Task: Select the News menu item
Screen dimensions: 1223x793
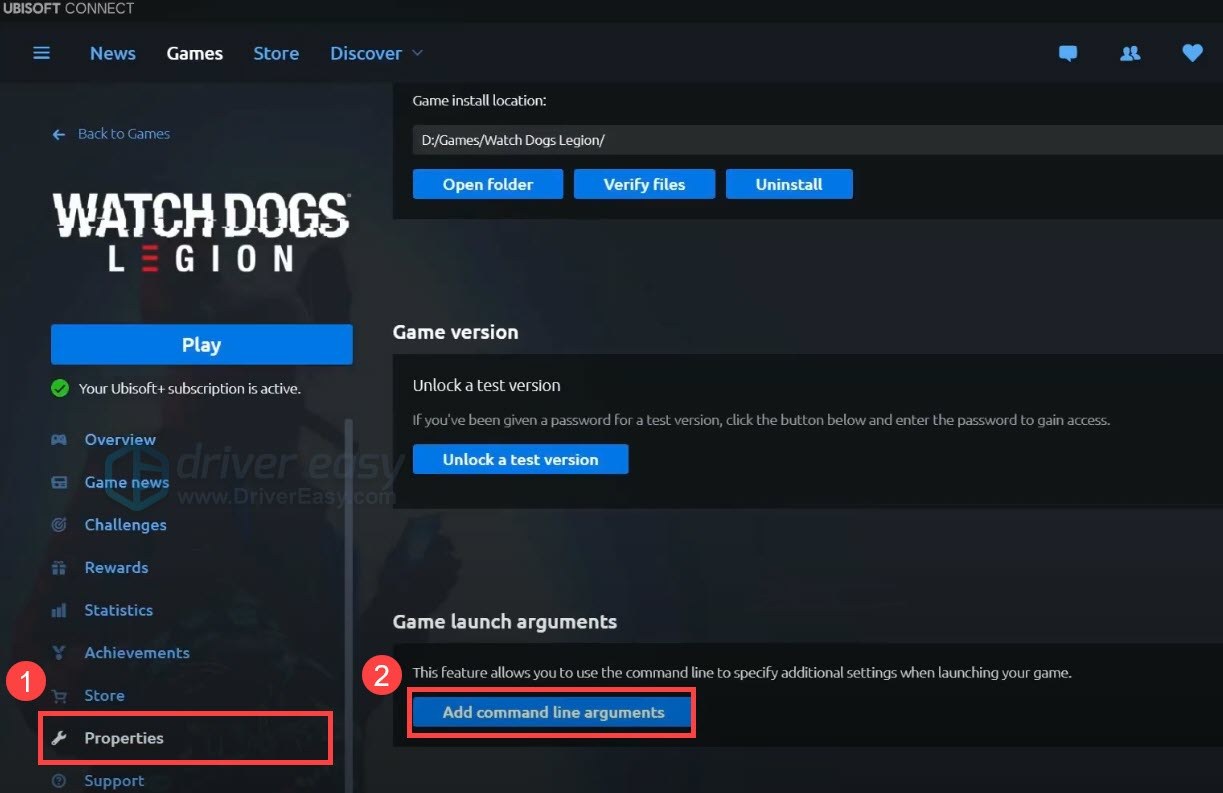Action: [x=112, y=53]
